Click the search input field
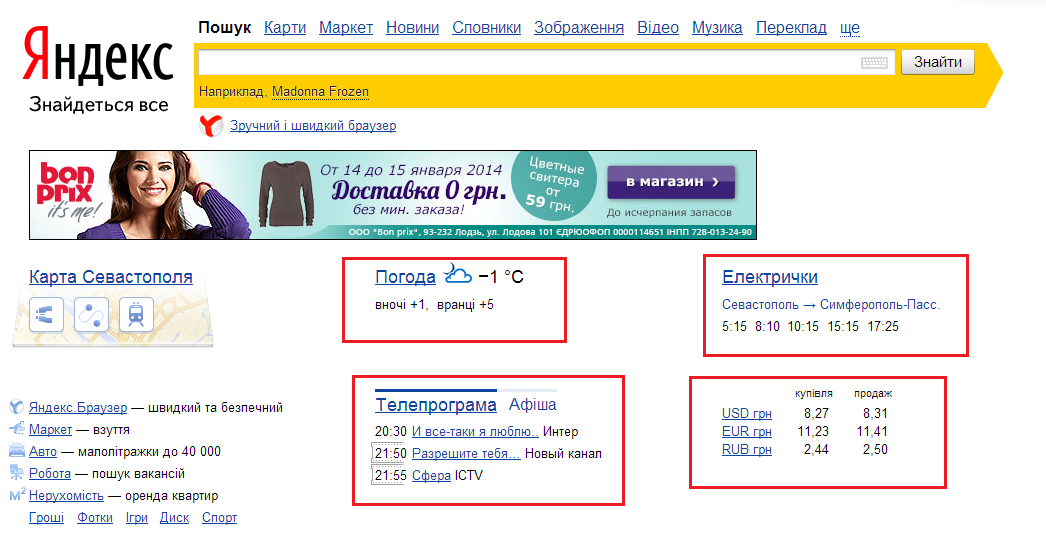This screenshot has height=551, width=1046. [x=528, y=63]
